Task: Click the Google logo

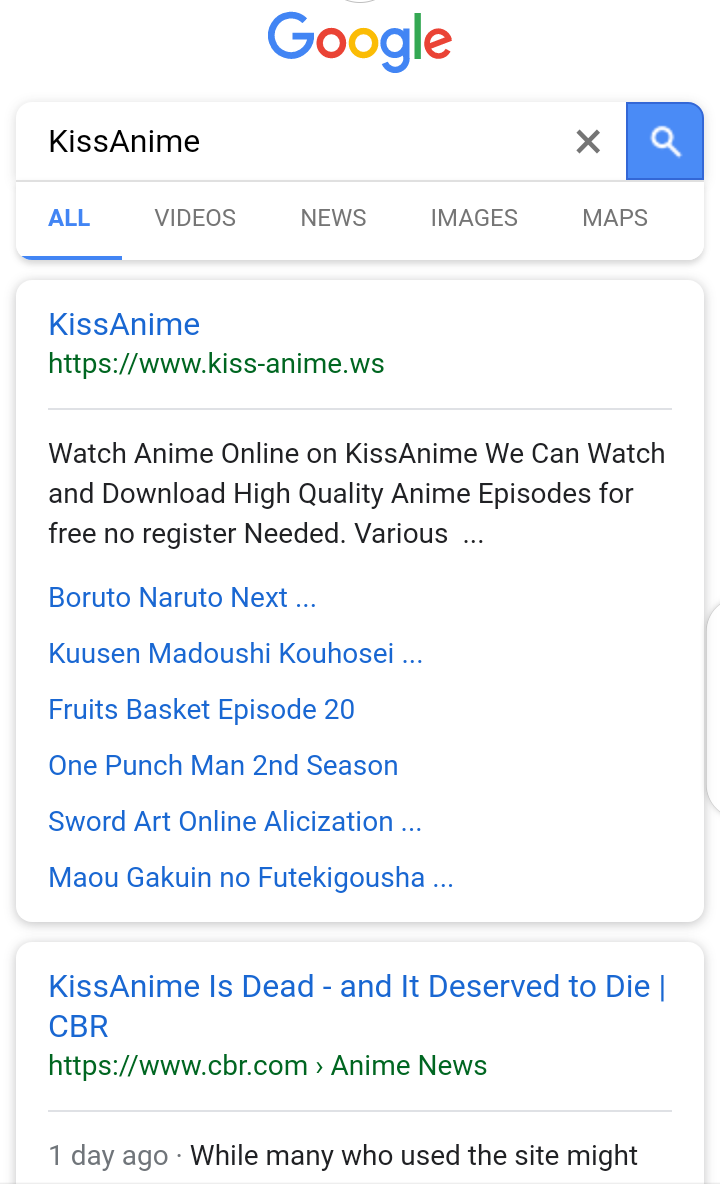Action: click(360, 41)
